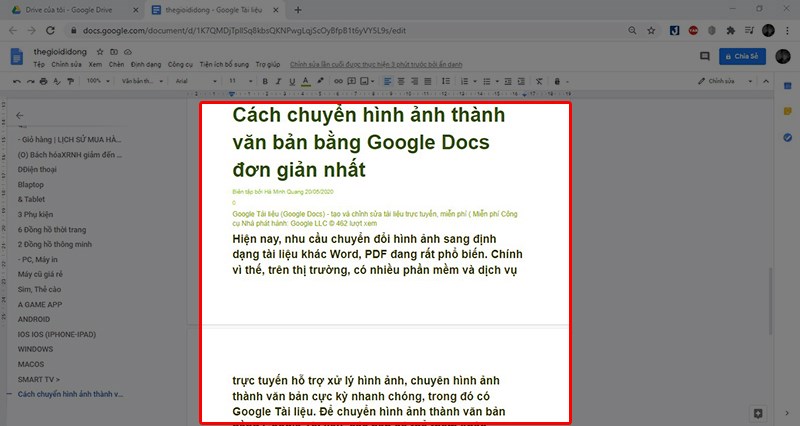Screen dimensions: 800x426
Task: Align text to the right
Action: point(414,81)
